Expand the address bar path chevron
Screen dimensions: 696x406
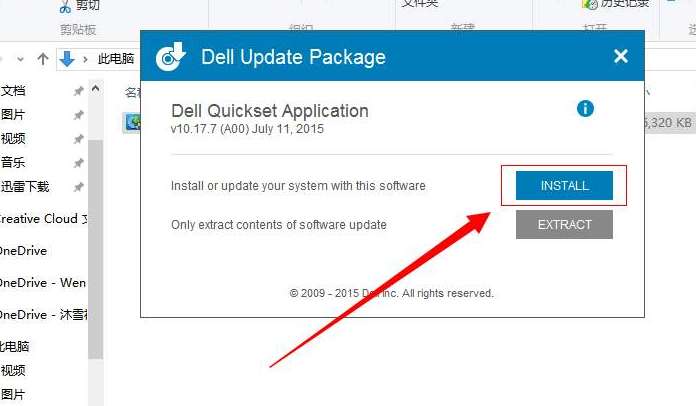point(85,59)
